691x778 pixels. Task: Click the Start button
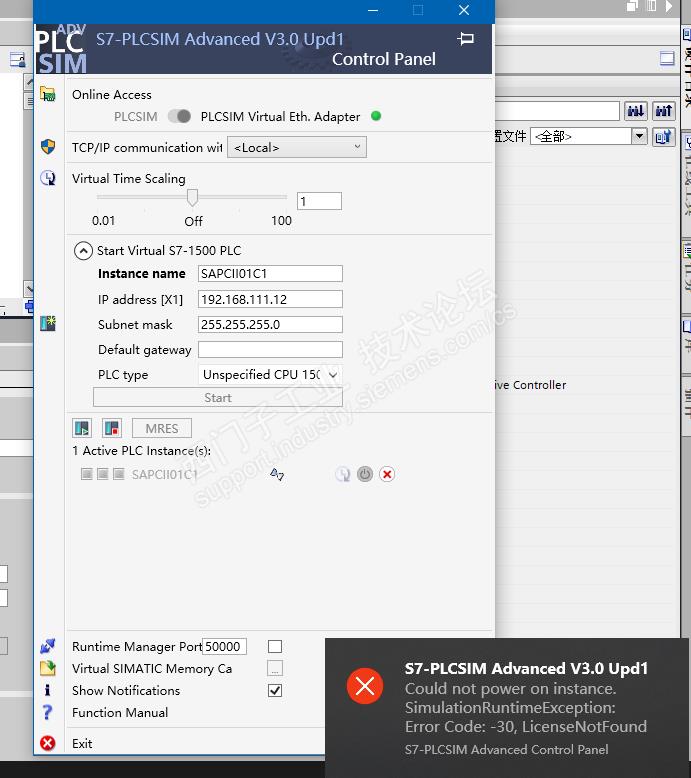218,398
